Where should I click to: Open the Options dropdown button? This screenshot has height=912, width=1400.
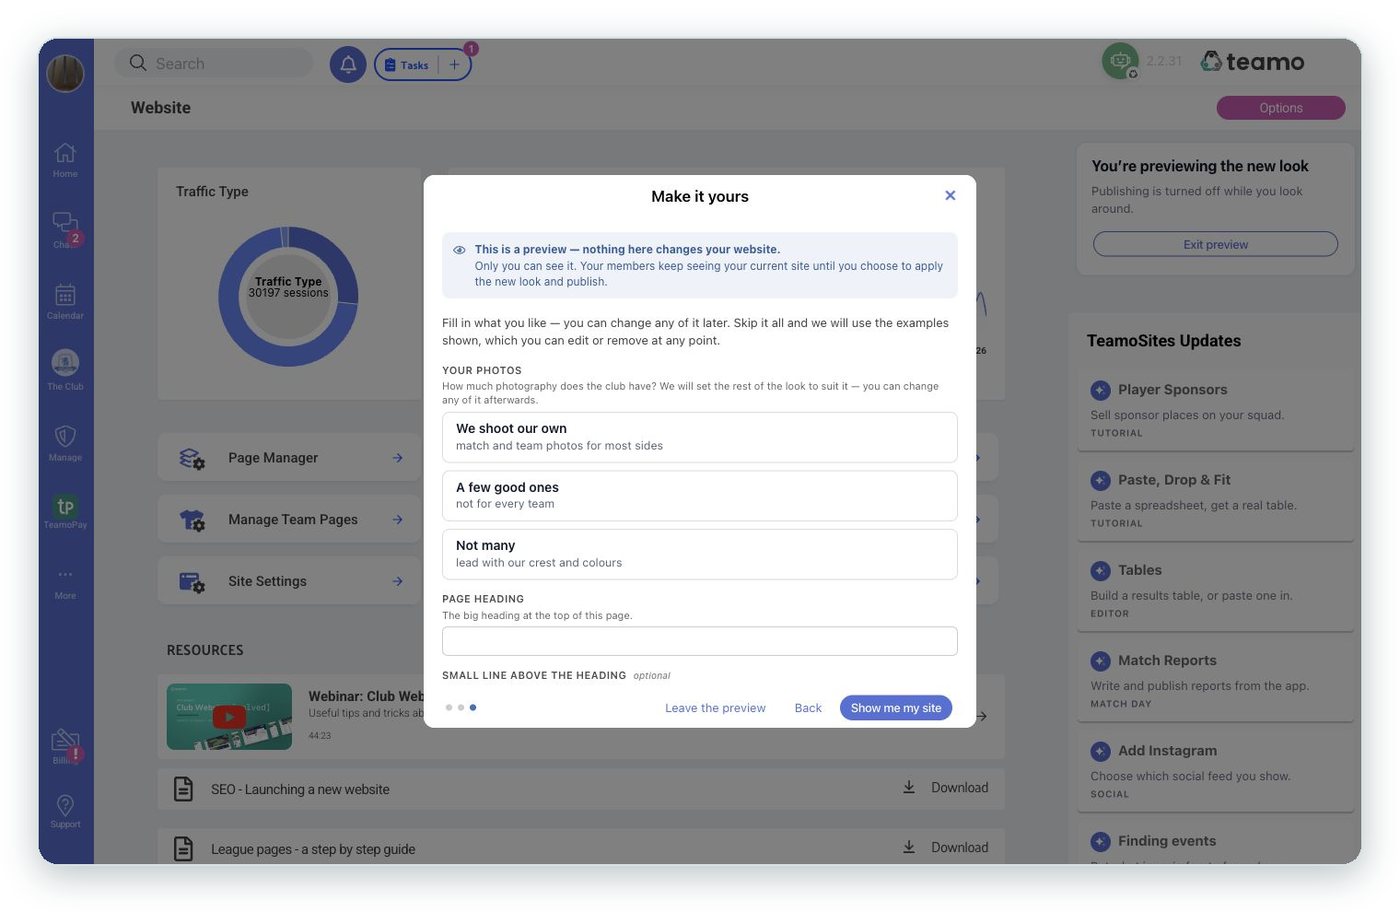click(1280, 108)
